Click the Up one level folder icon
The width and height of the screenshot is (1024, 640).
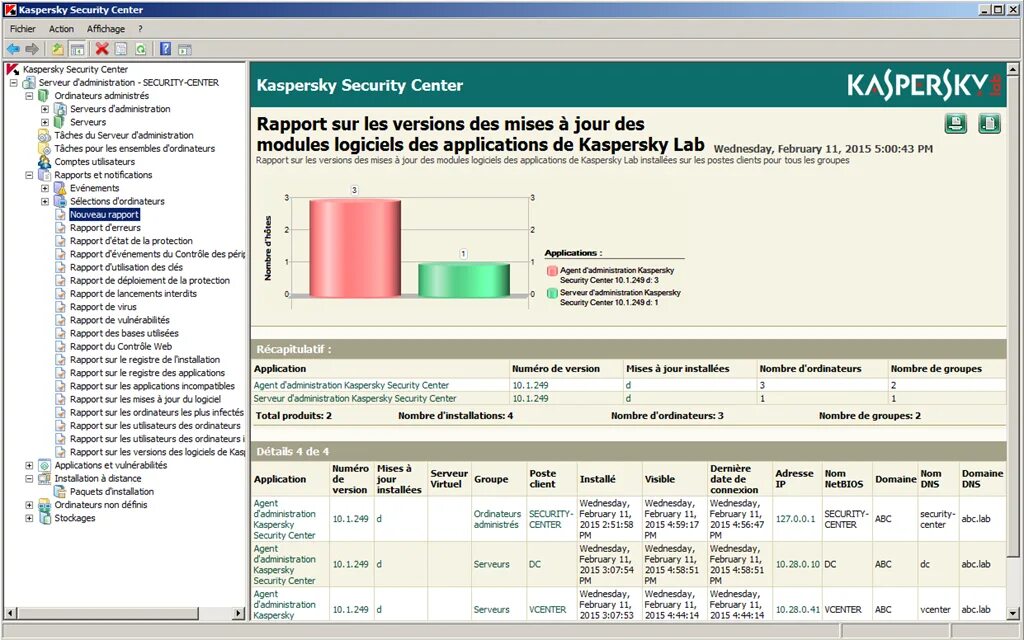click(x=58, y=49)
